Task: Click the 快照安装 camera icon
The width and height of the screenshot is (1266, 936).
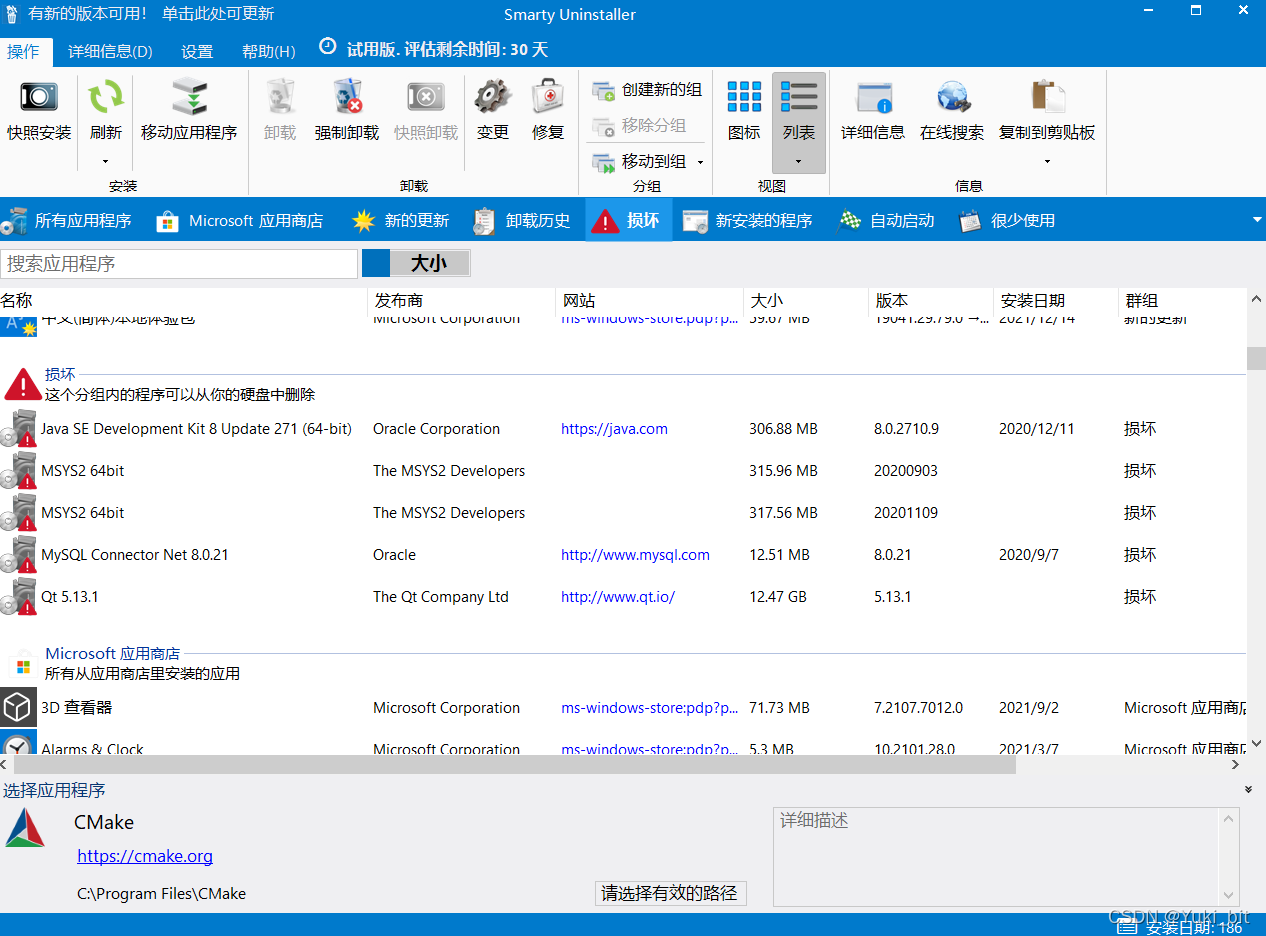Action: click(39, 97)
